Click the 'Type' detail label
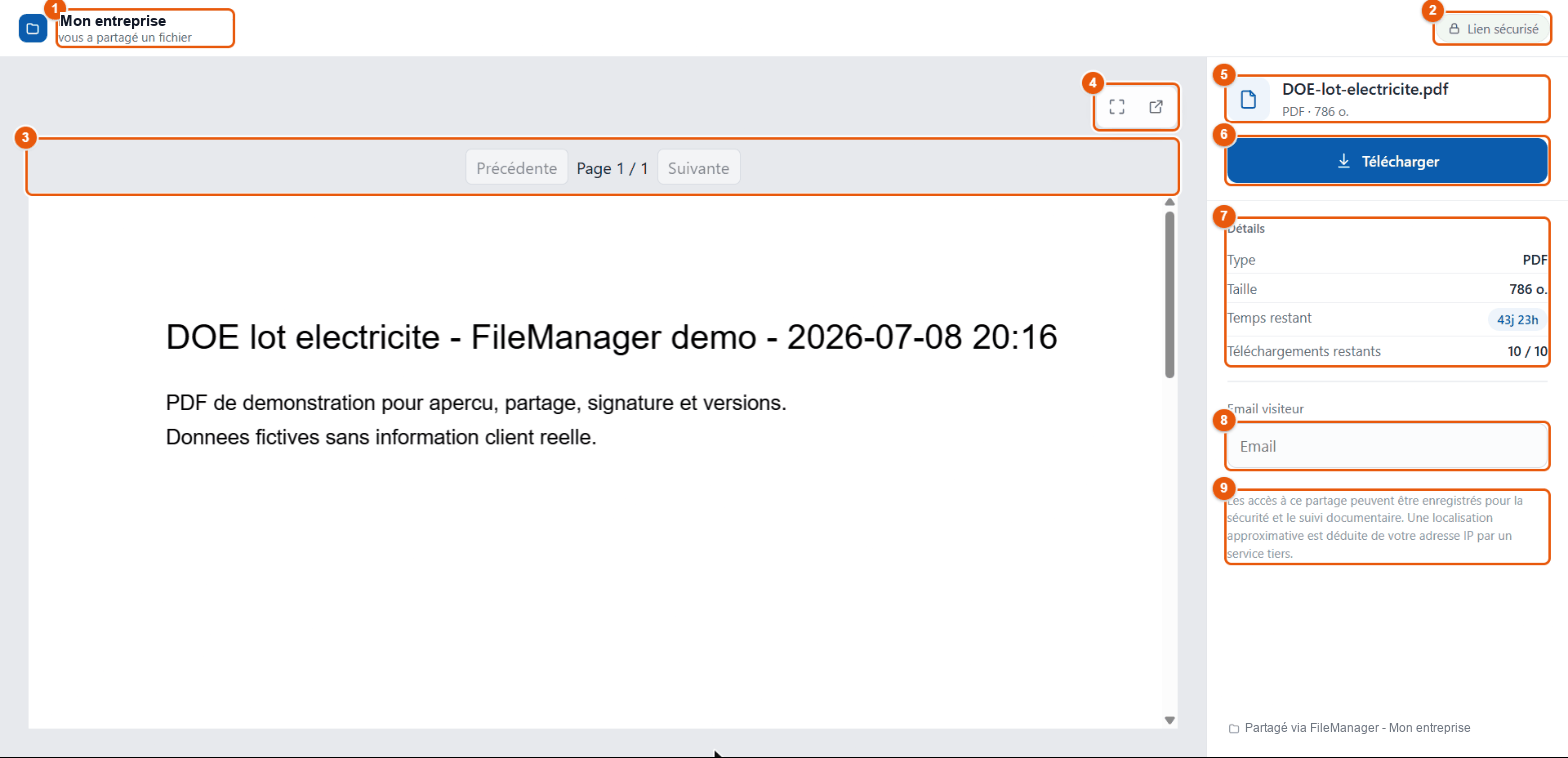Viewport: 1568px width, 758px height. (x=1241, y=260)
